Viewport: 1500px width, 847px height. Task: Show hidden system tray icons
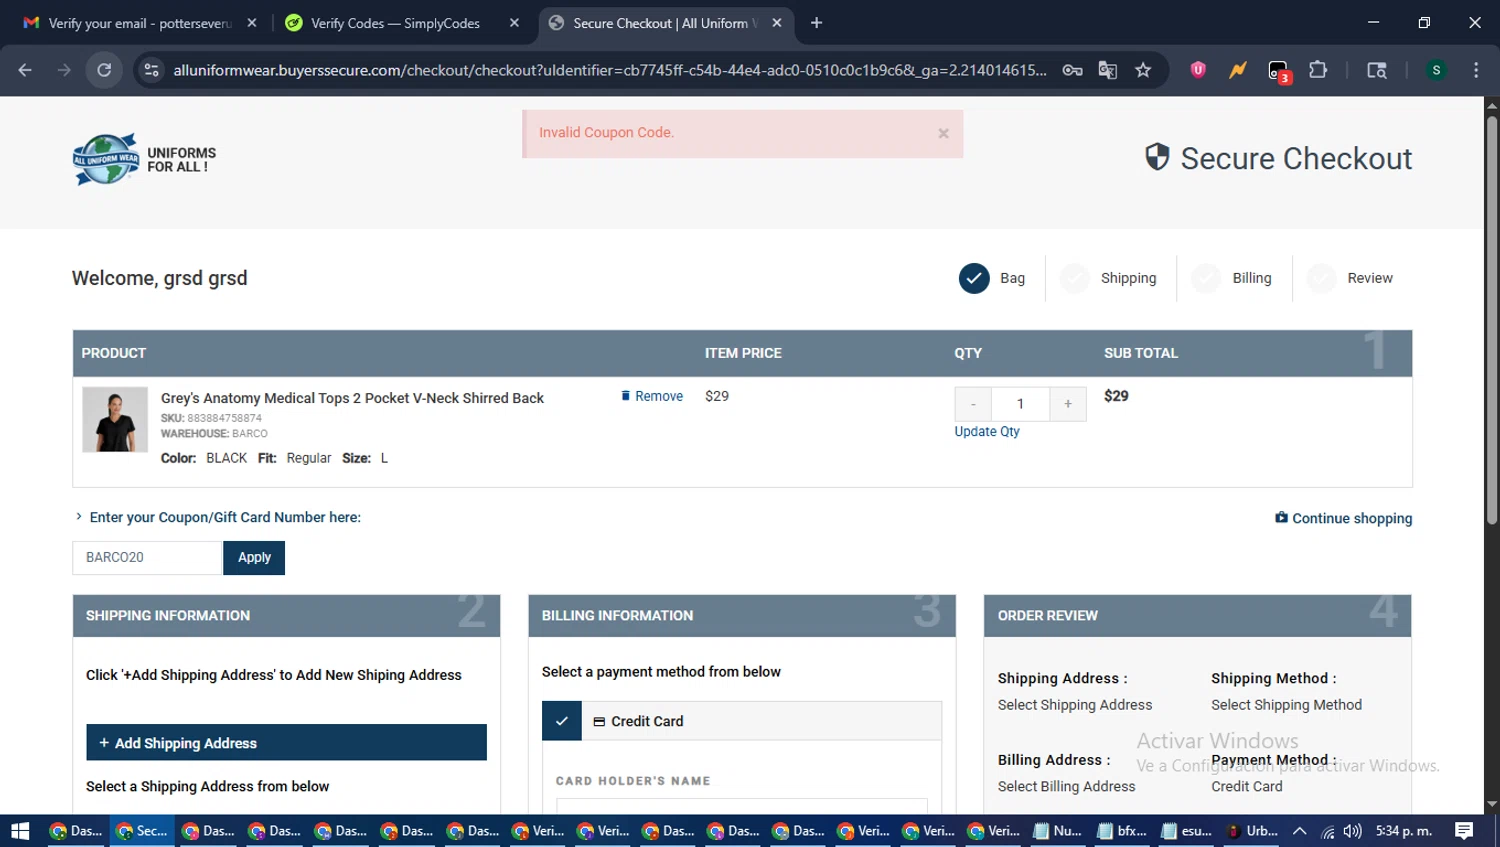tap(1299, 831)
